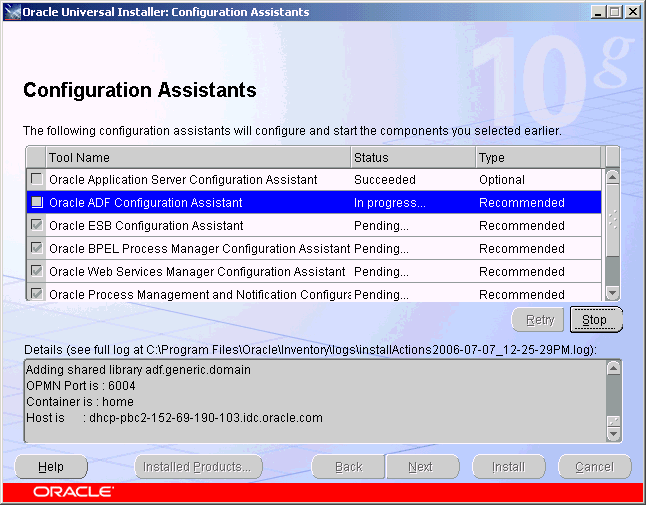The width and height of the screenshot is (646, 505).
Task: Click the assistants table scroll down arrow
Action: [x=613, y=293]
